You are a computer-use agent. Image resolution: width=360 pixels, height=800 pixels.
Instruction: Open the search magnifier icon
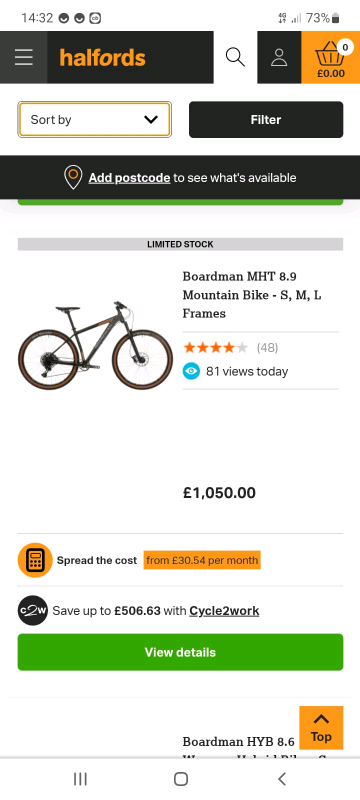pos(235,57)
